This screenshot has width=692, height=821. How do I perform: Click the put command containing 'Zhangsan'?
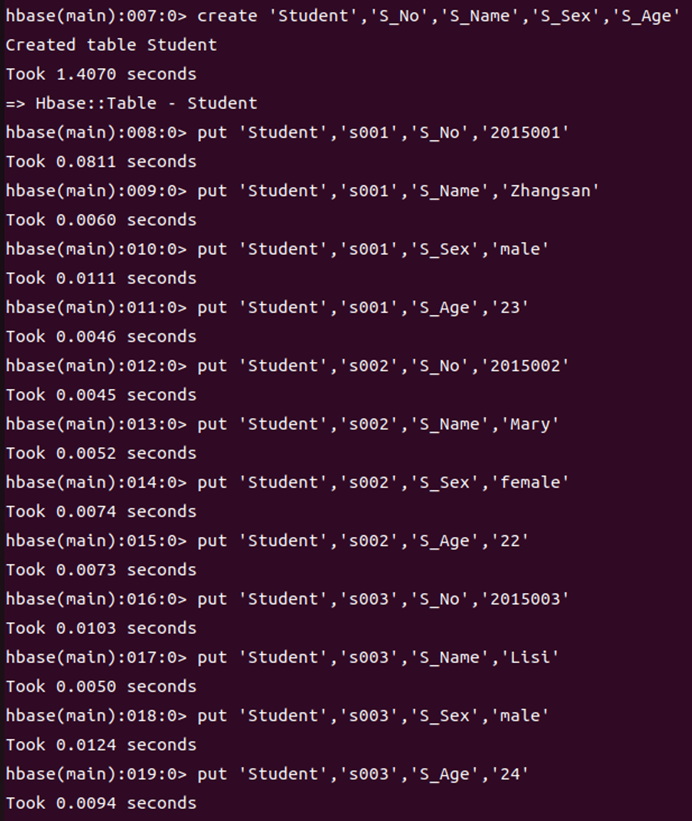coord(303,191)
